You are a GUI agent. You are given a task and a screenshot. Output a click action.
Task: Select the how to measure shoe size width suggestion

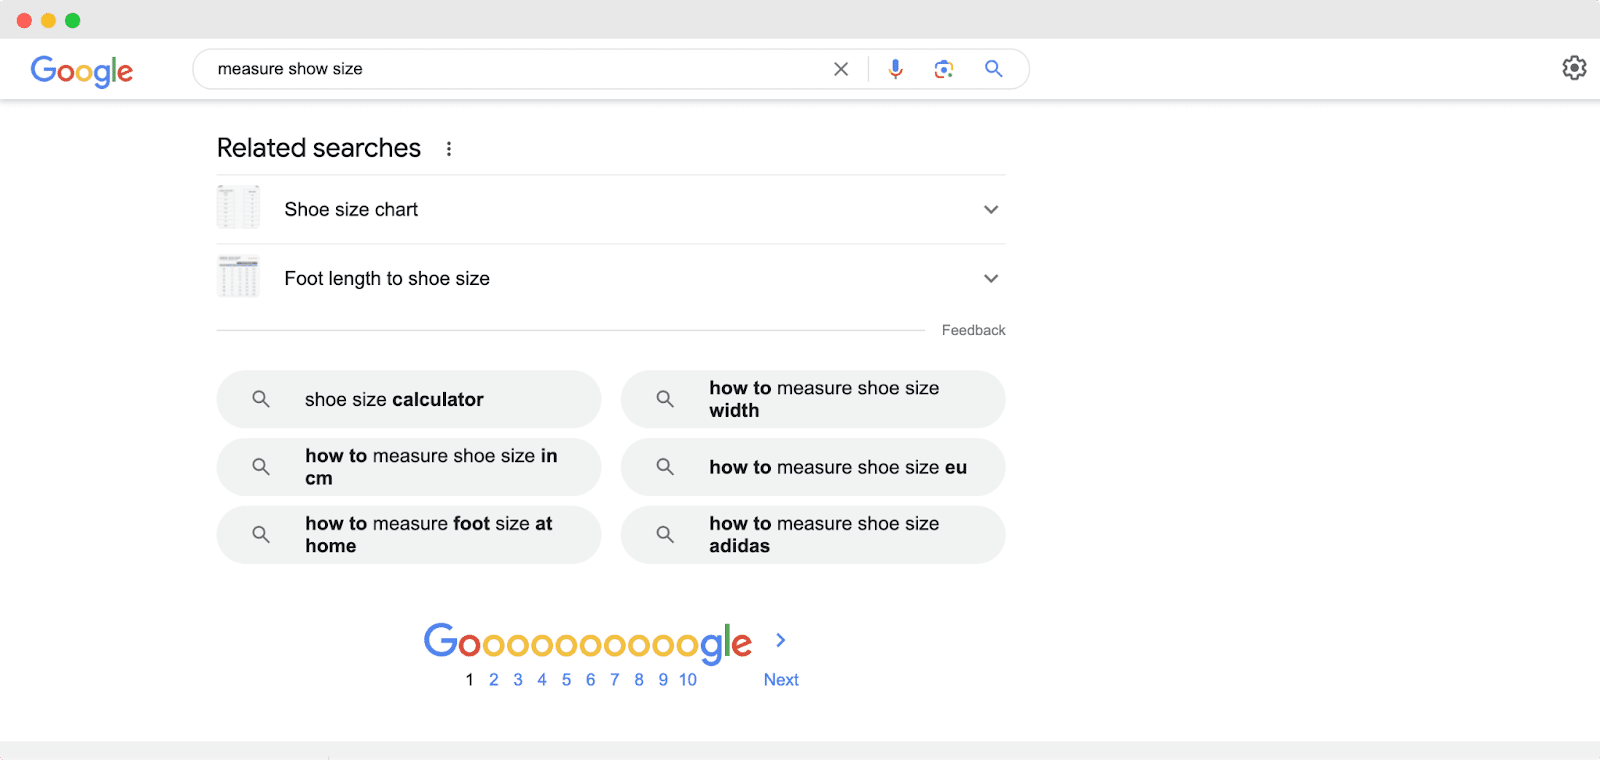click(812, 399)
